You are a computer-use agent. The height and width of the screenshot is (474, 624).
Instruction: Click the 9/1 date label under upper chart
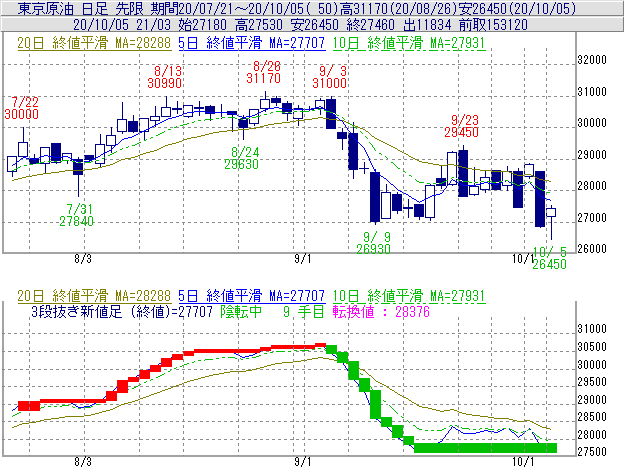coord(303,259)
